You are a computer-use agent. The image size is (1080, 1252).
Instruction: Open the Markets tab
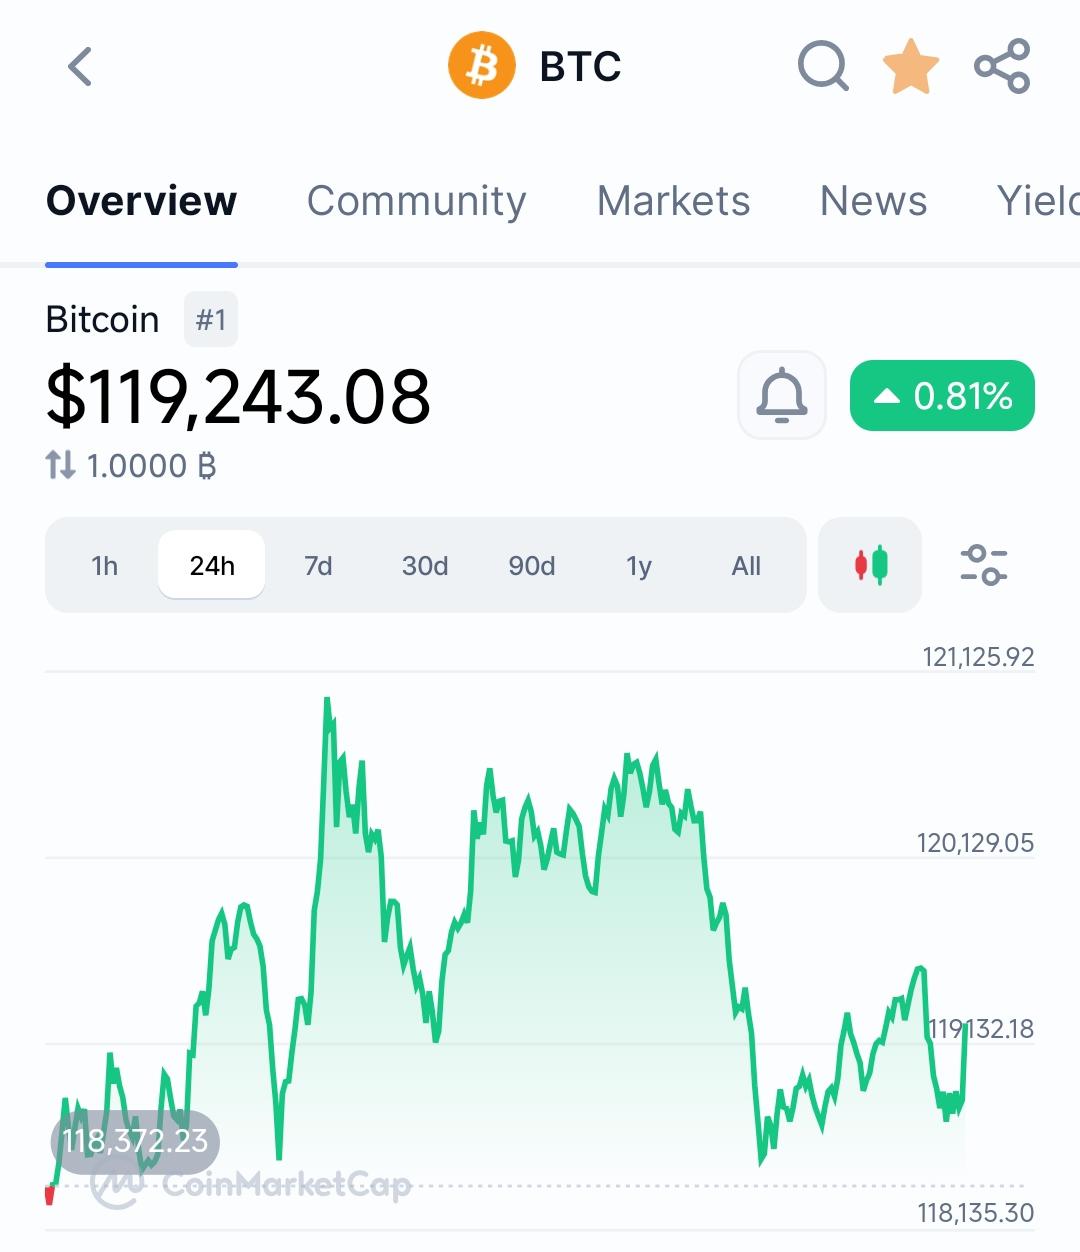673,201
